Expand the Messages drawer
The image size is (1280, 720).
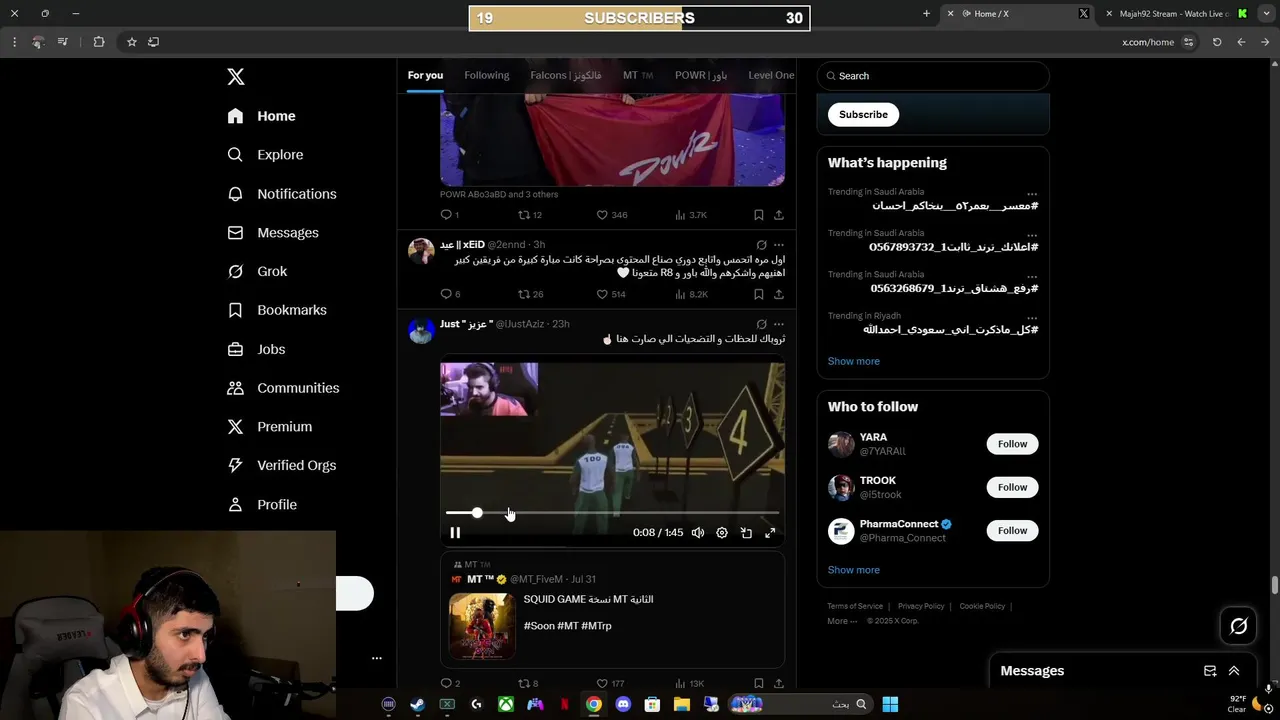click(1234, 671)
